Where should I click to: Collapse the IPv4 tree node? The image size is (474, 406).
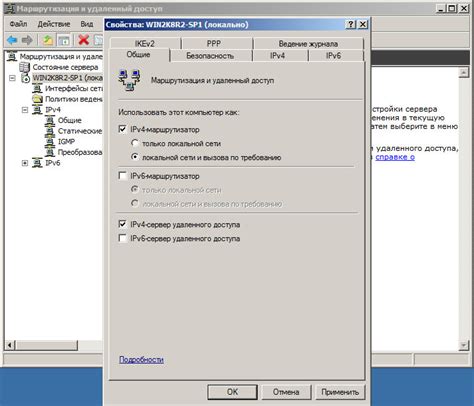pyautogui.click(x=25, y=110)
